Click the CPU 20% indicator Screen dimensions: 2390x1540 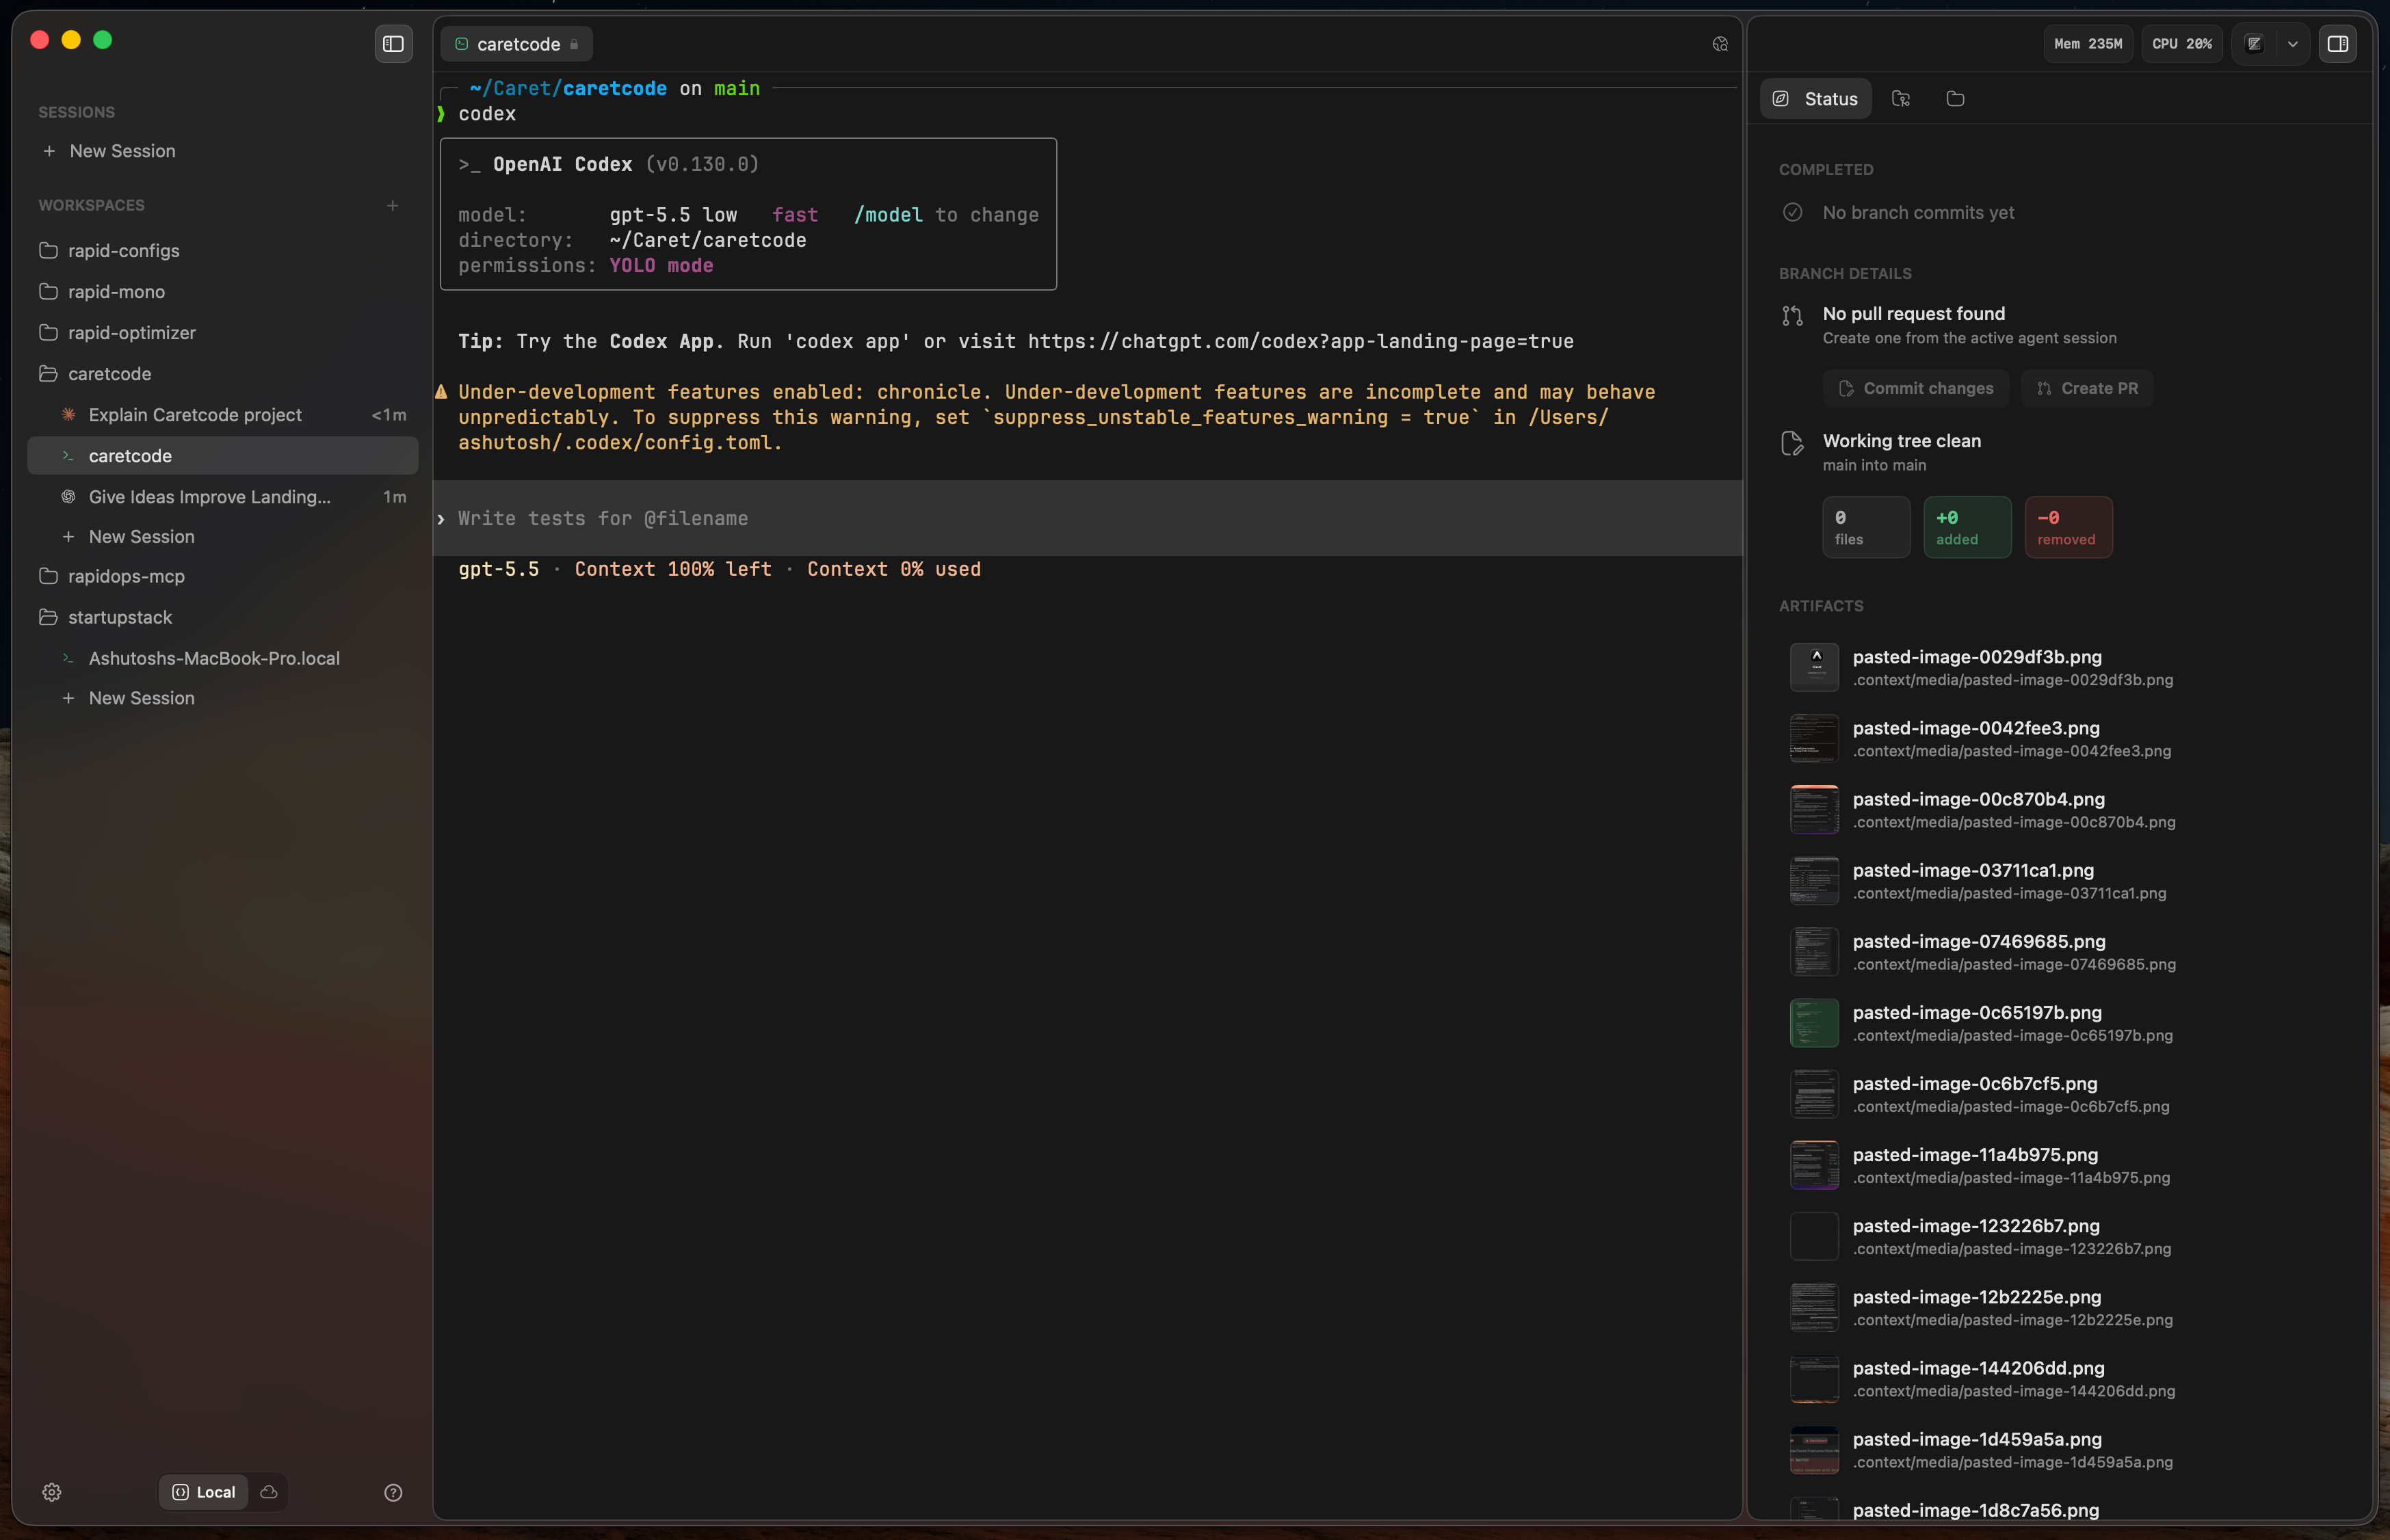pyautogui.click(x=2182, y=44)
